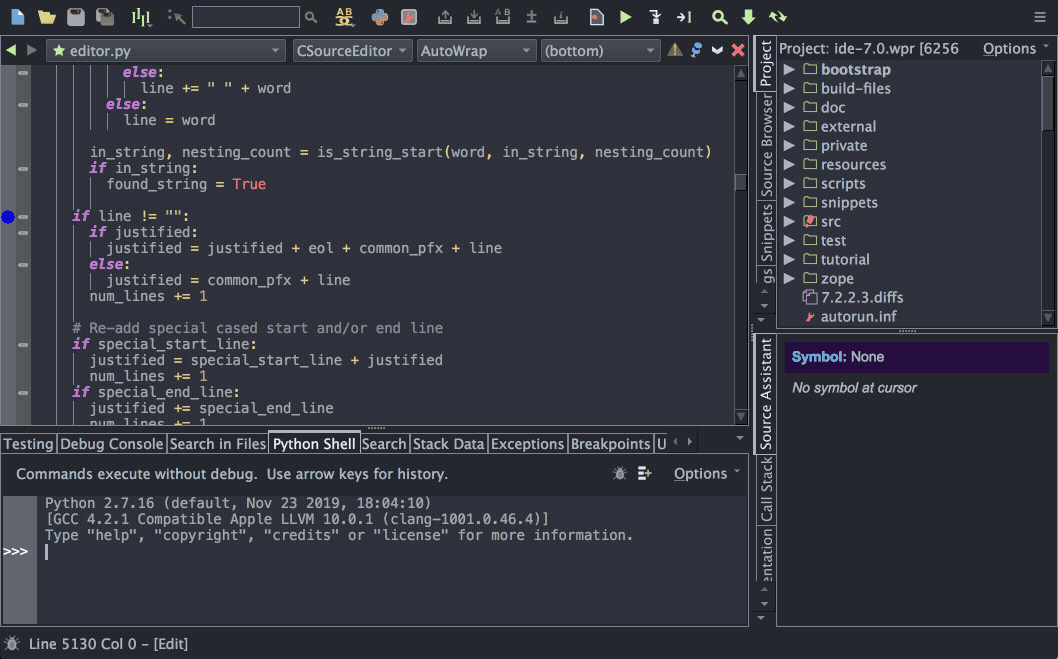
Task: Click the toolbar search input field
Action: click(245, 17)
